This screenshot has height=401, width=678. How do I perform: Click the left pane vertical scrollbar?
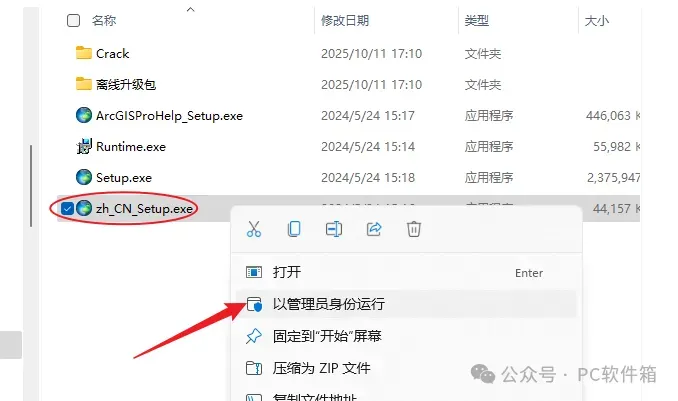click(31, 186)
